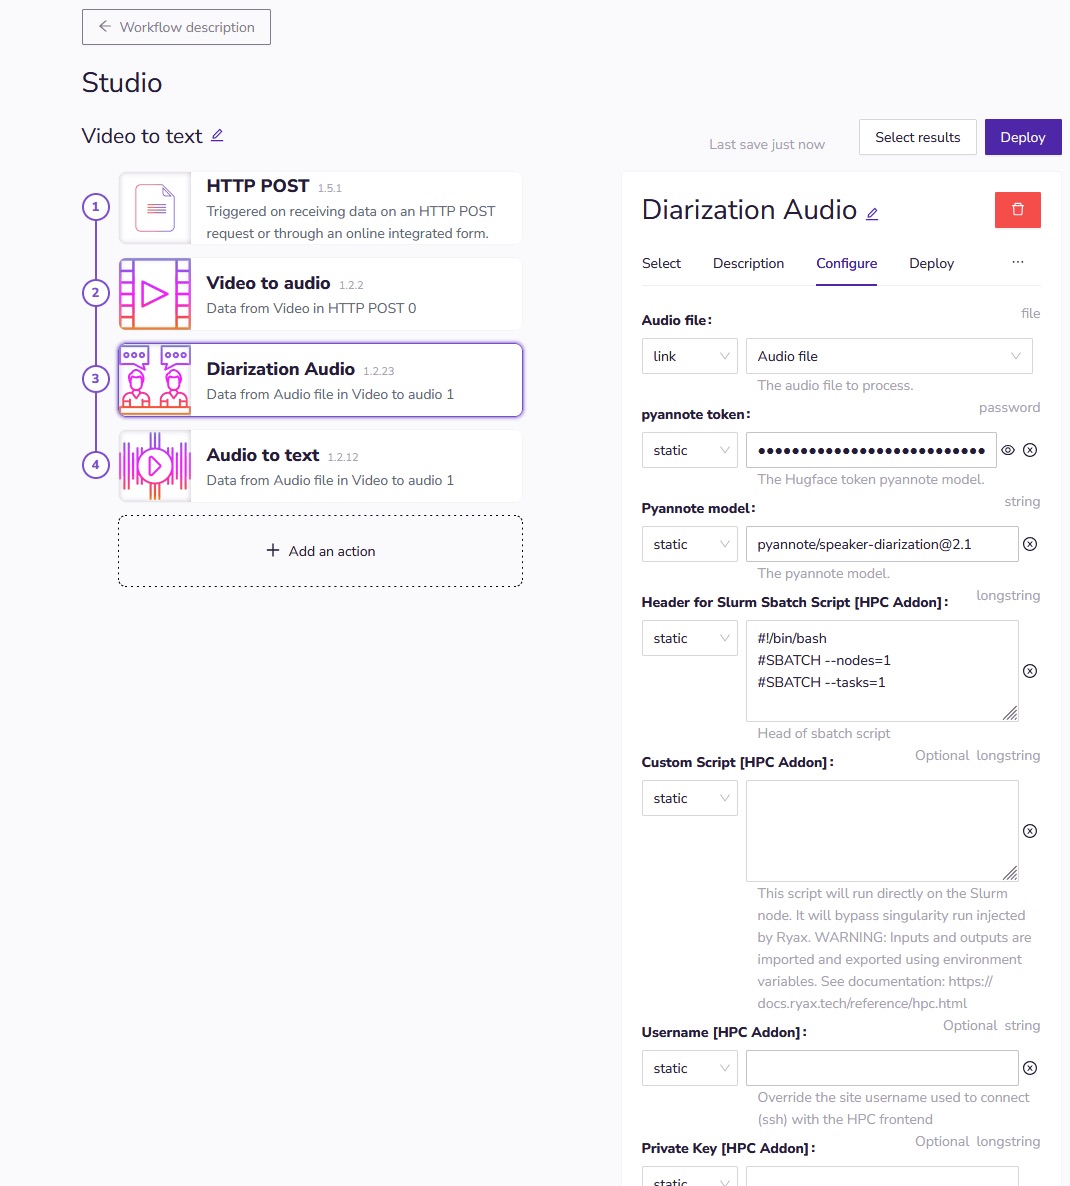Click the Select results button
This screenshot has height=1186, width=1070.
[x=917, y=137]
